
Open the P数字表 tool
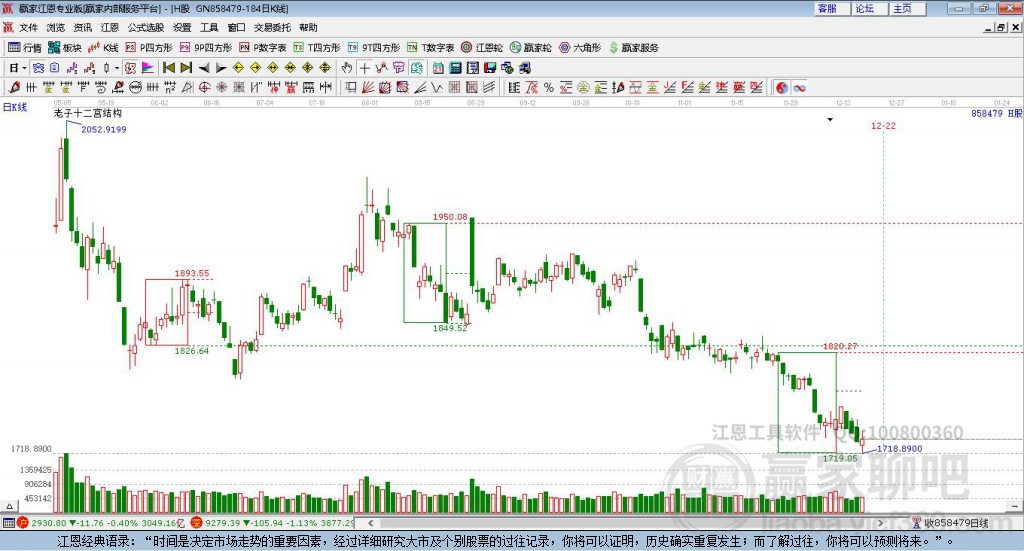point(263,48)
